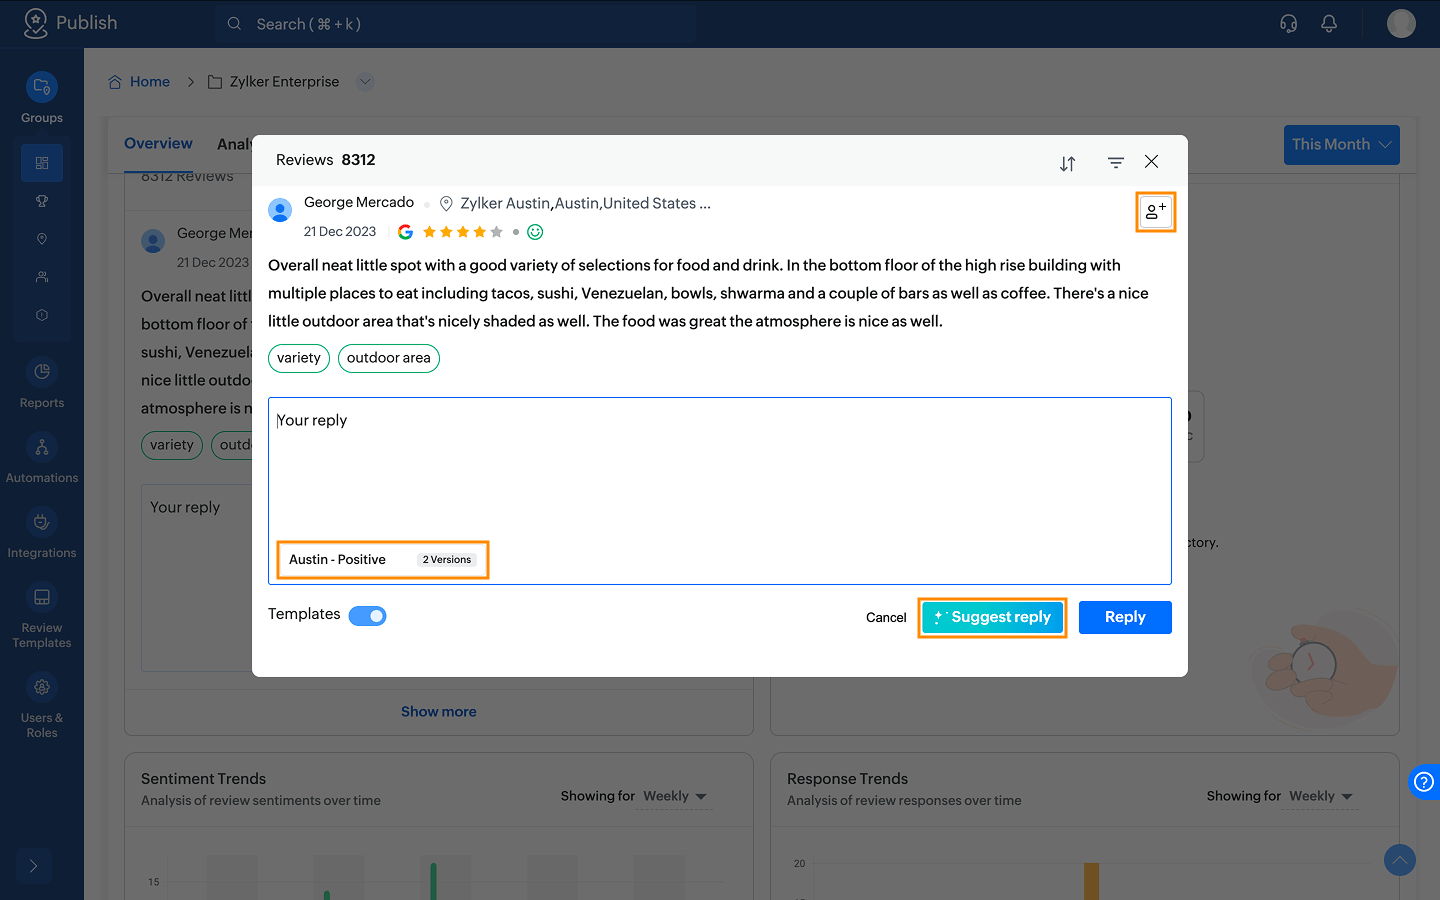
Task: Cancel the reply draft
Action: point(886,618)
